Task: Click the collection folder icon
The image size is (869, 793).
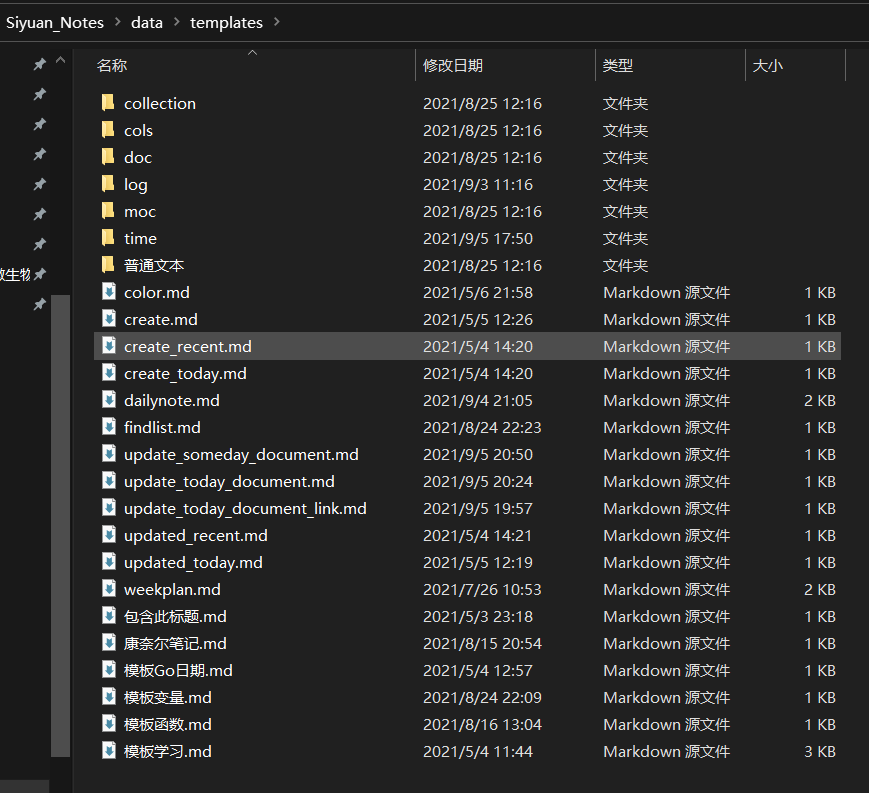Action: click(108, 103)
